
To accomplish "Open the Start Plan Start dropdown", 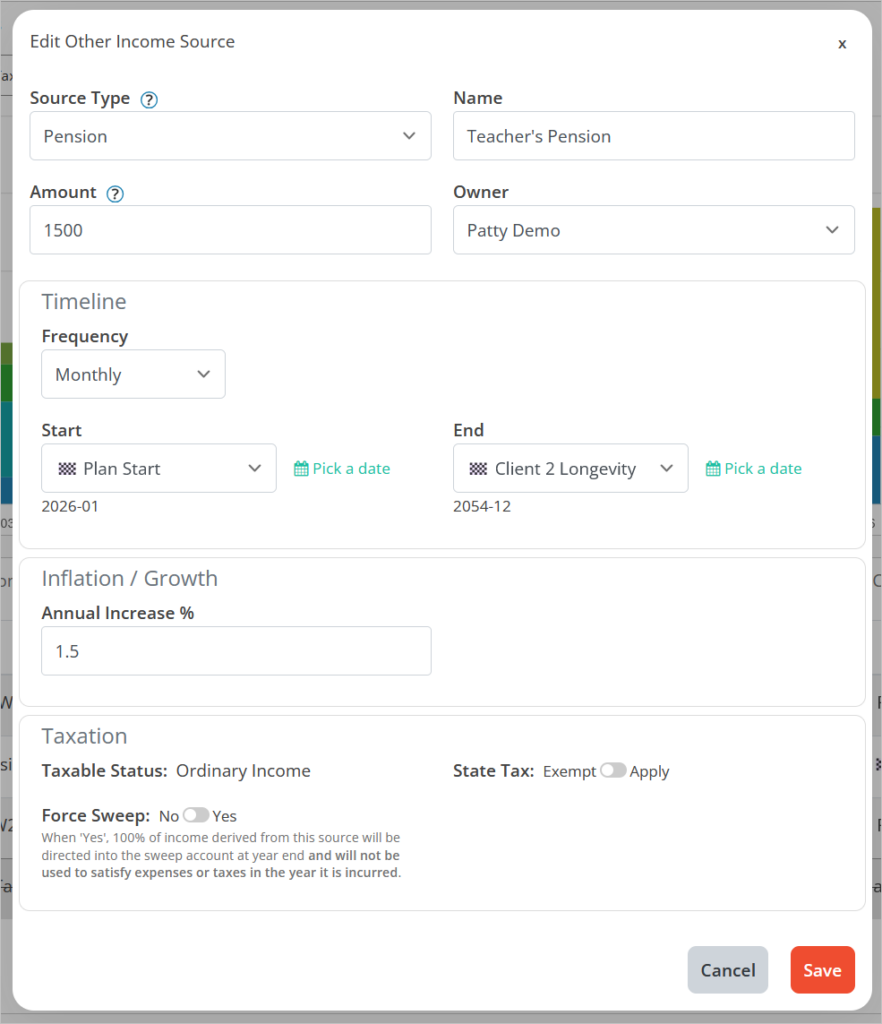I will pyautogui.click(x=159, y=469).
